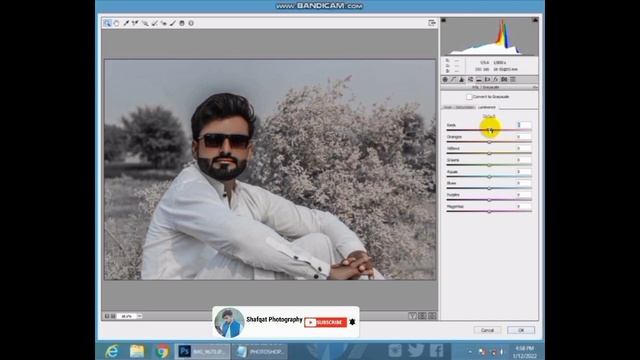Screen dimensions: 640x360
Task: Swap before and after settings icon
Action: (x=422, y=316)
